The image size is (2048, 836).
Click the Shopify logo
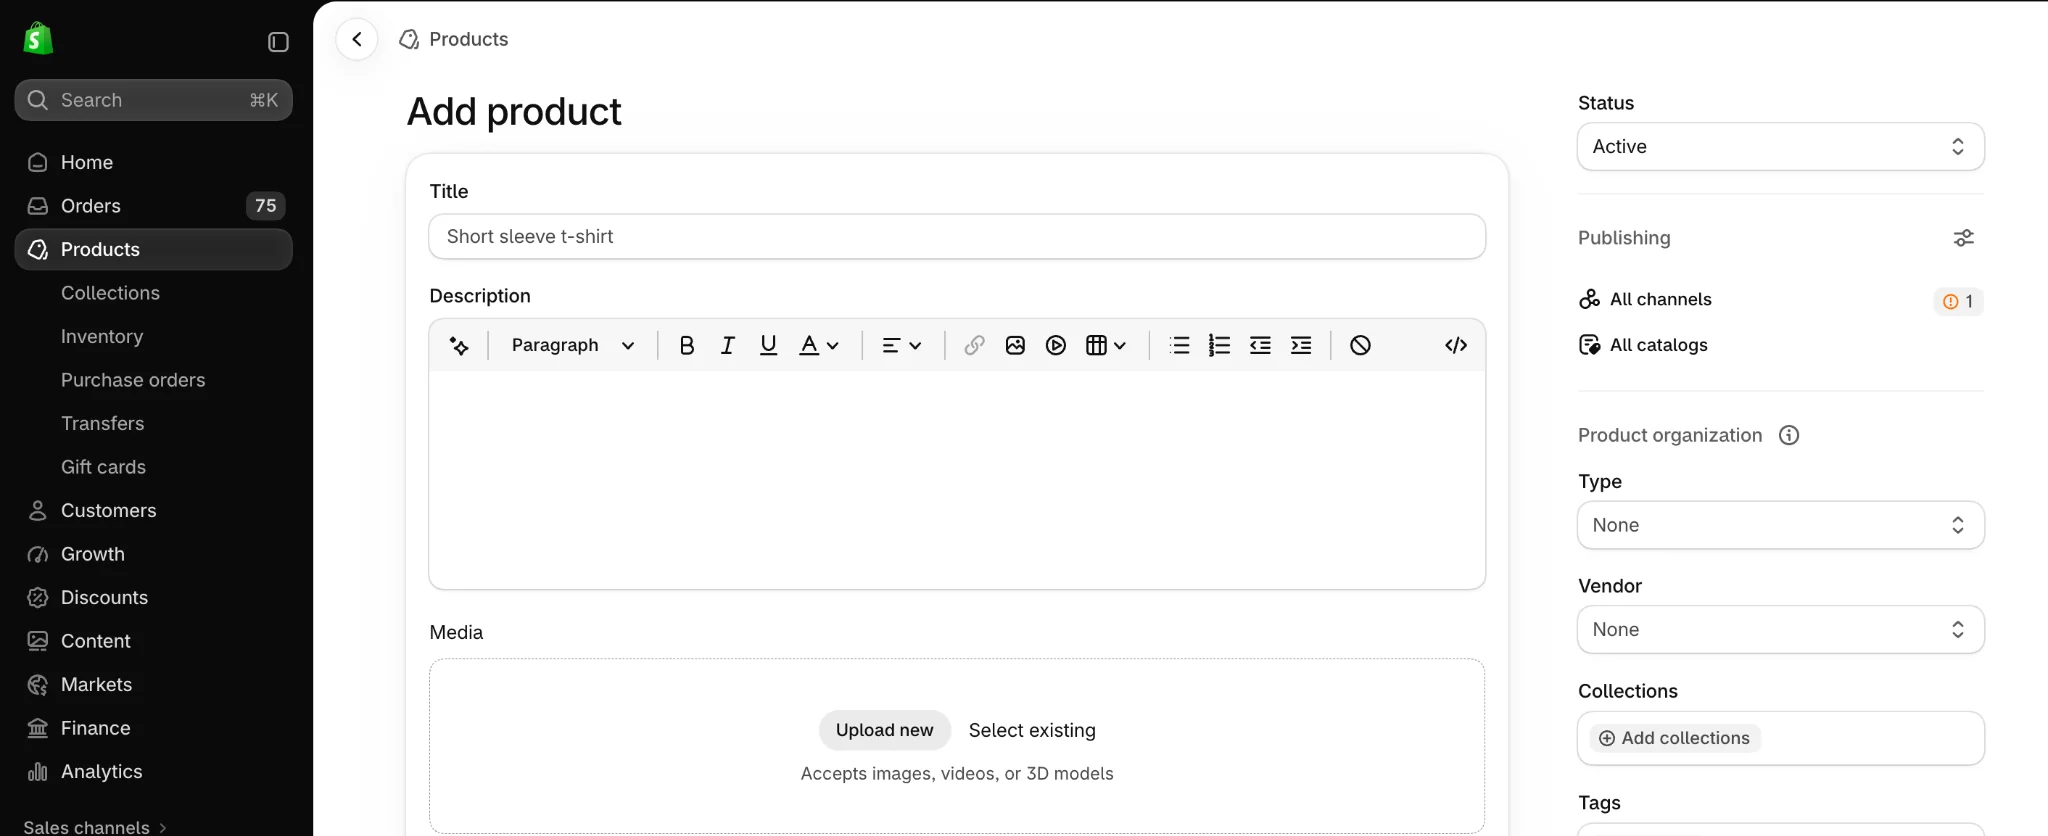click(x=38, y=39)
